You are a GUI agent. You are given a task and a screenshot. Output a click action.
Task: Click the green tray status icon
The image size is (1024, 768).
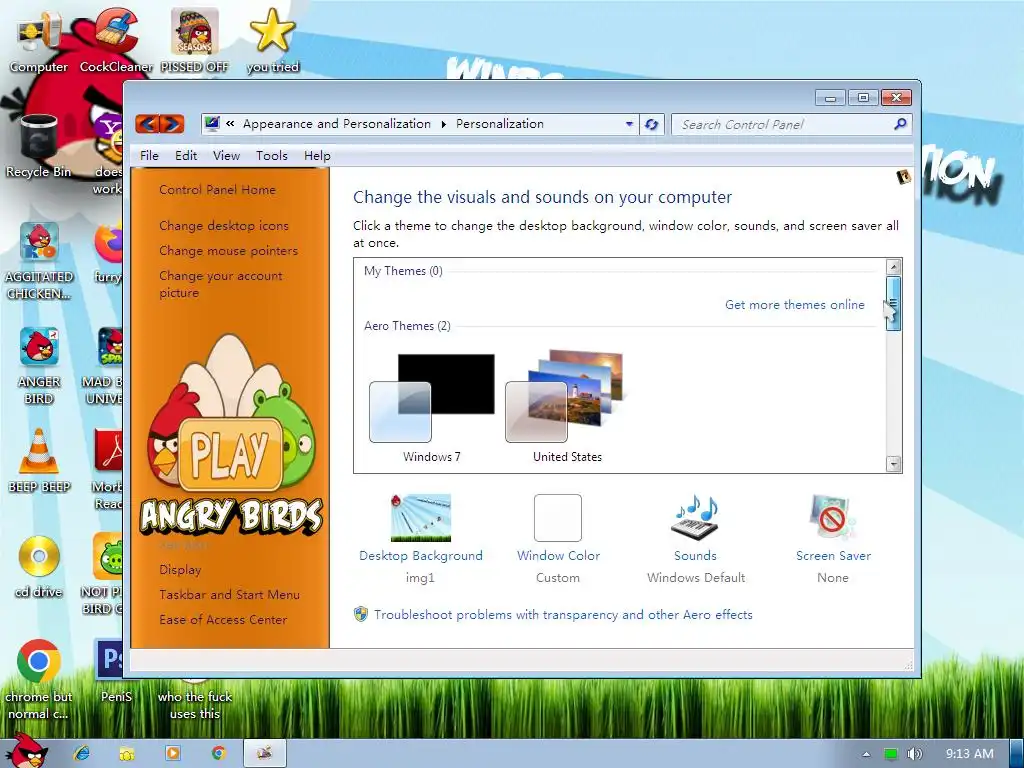pyautogui.click(x=890, y=754)
